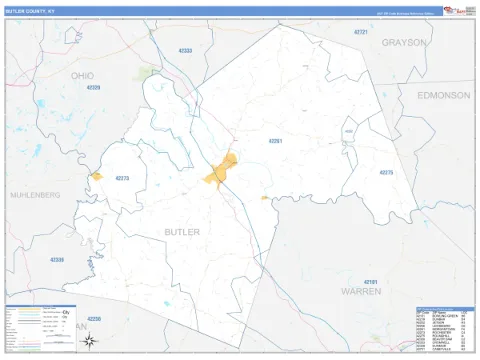The height and width of the screenshot is (360, 480).
Task: Click ZIP code label 42275
Action: coord(386,173)
